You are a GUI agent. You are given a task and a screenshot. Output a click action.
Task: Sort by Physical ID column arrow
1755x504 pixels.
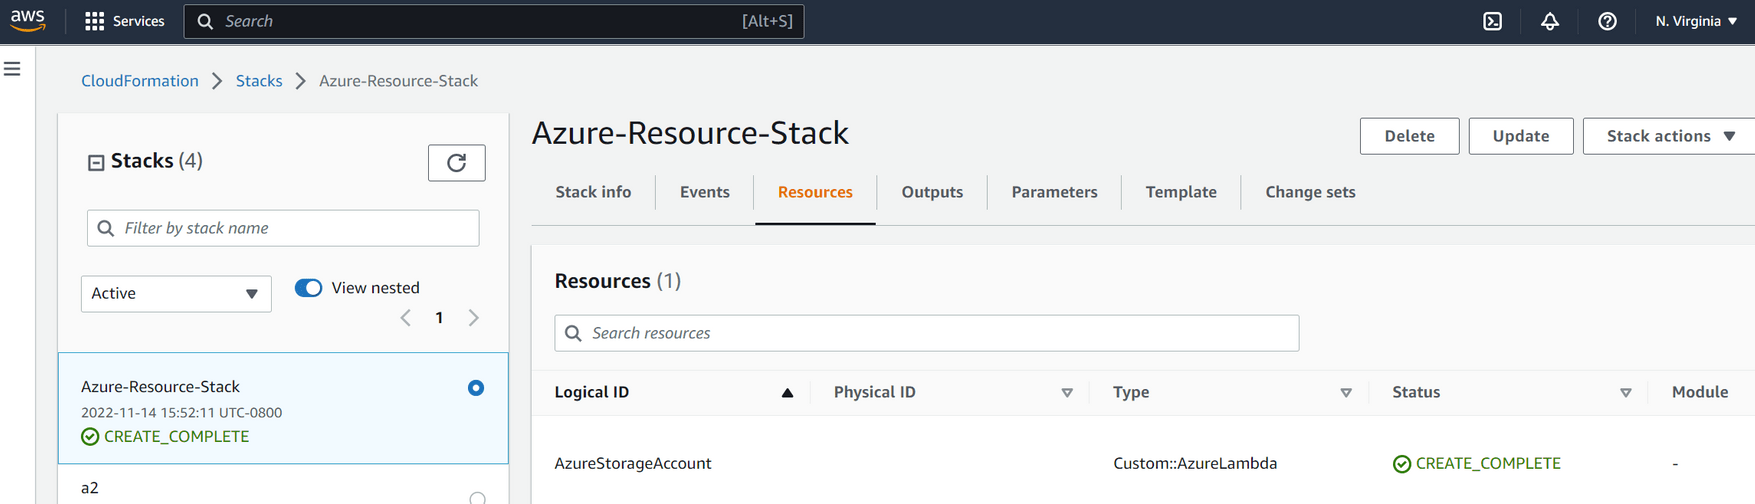point(1067,393)
